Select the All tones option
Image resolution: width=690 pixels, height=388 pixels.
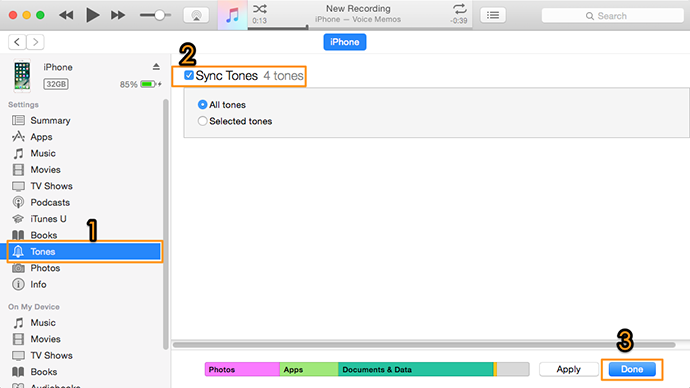coord(202,105)
